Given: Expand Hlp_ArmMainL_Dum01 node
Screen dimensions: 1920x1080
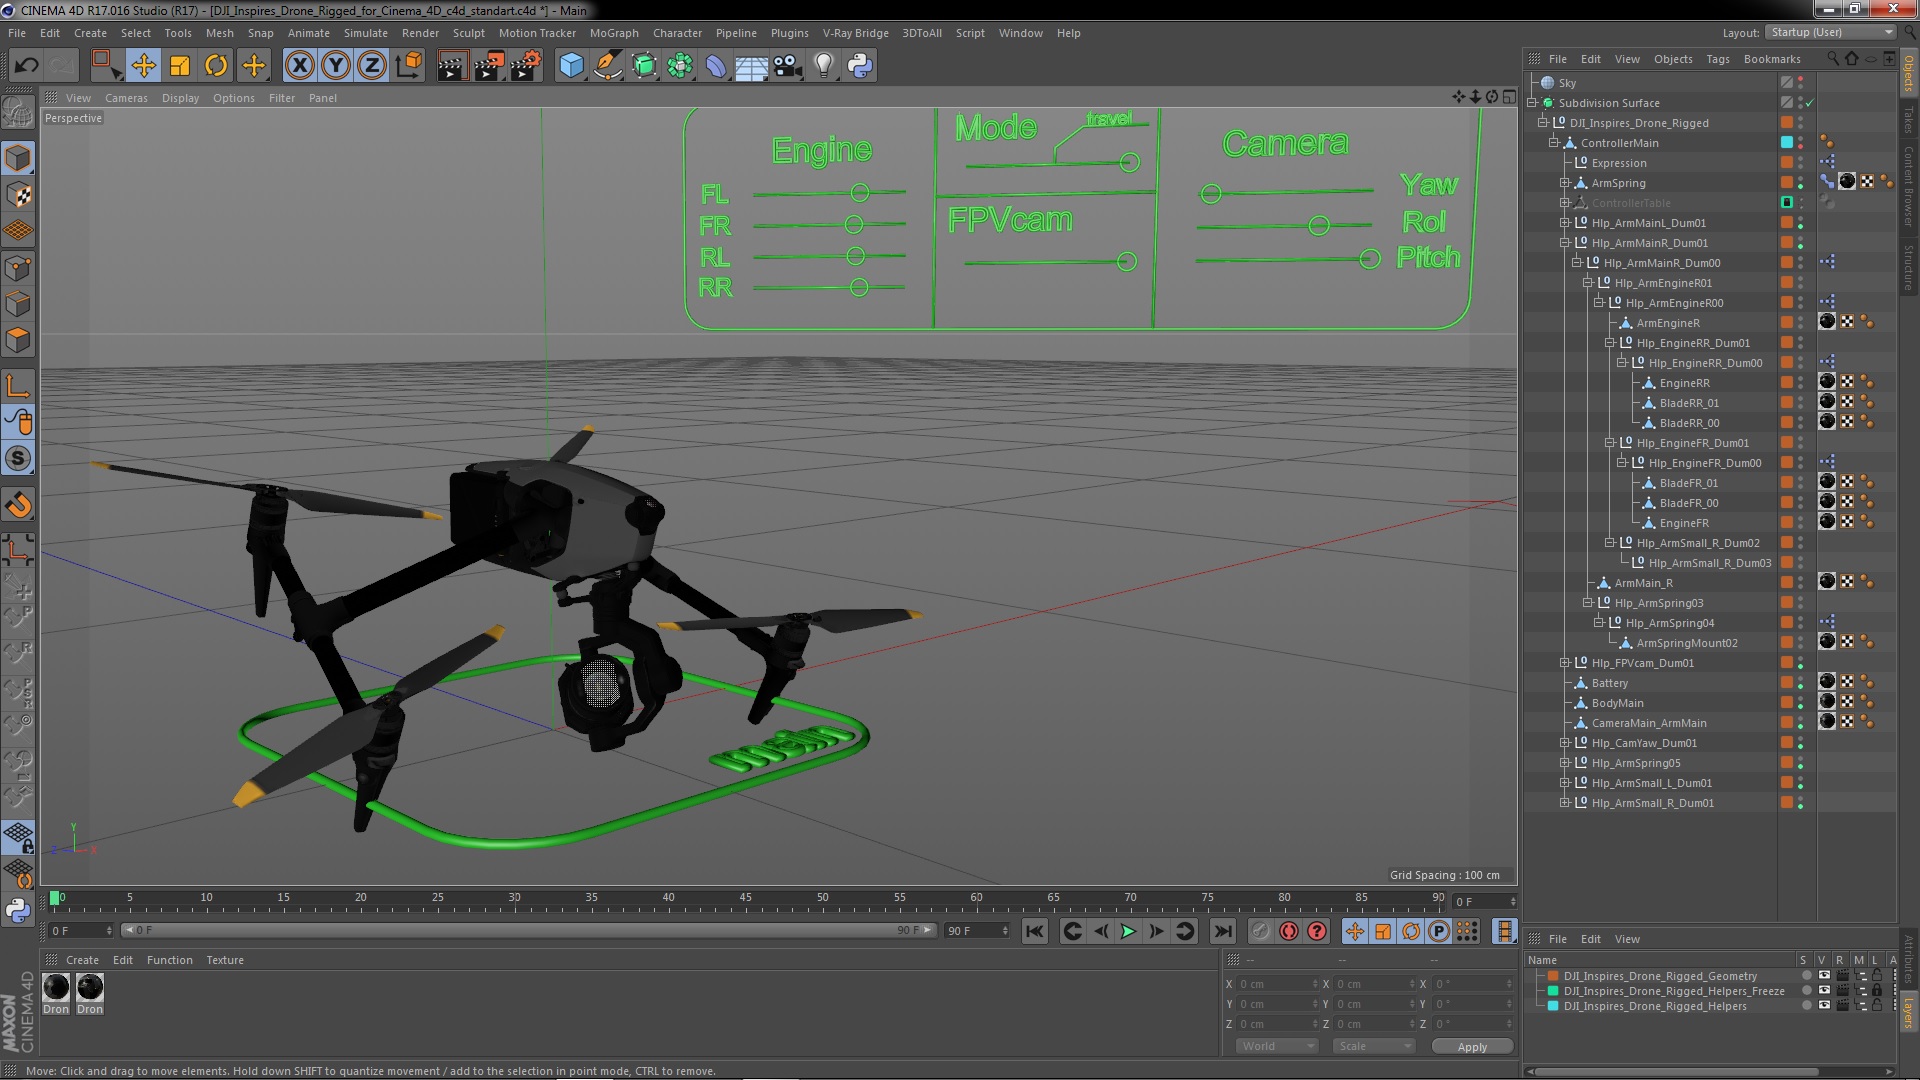Looking at the screenshot, I should pos(1565,223).
